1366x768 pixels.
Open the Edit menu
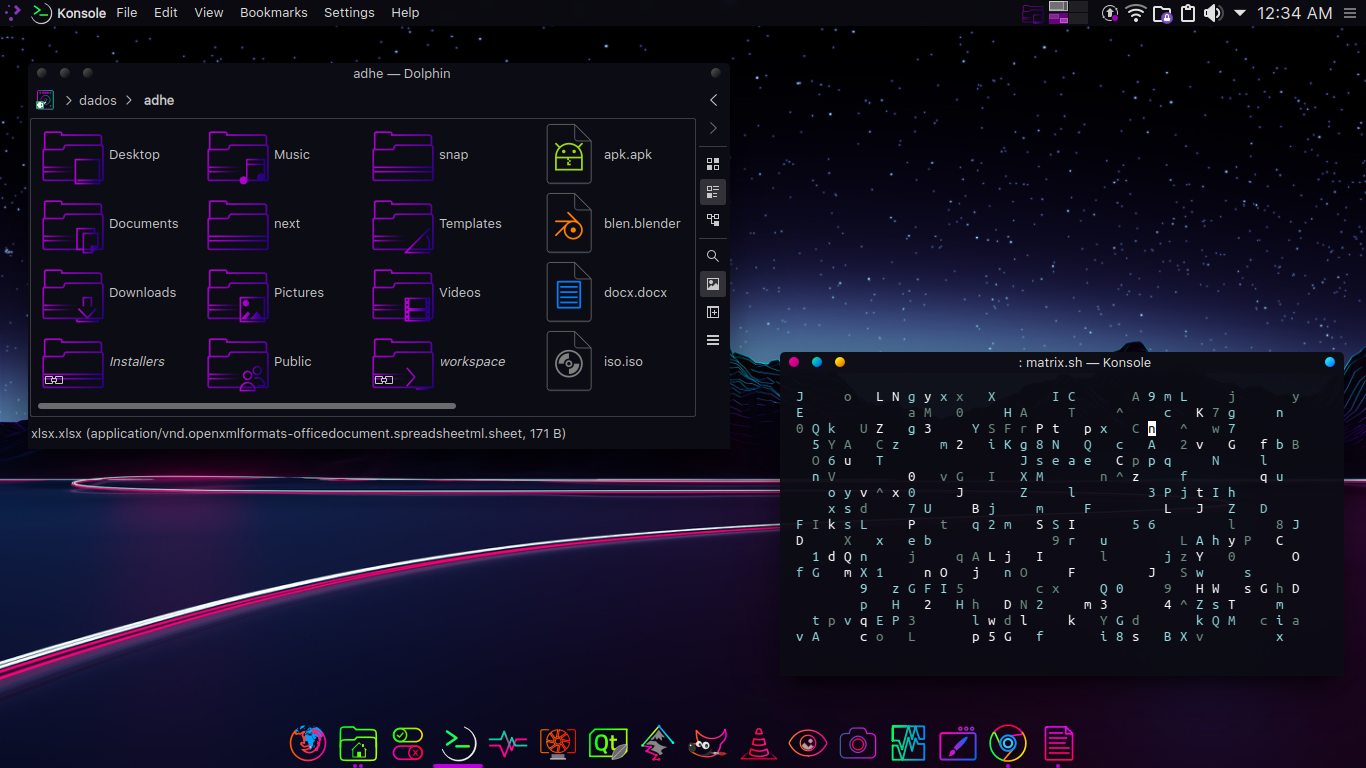[x=166, y=13]
